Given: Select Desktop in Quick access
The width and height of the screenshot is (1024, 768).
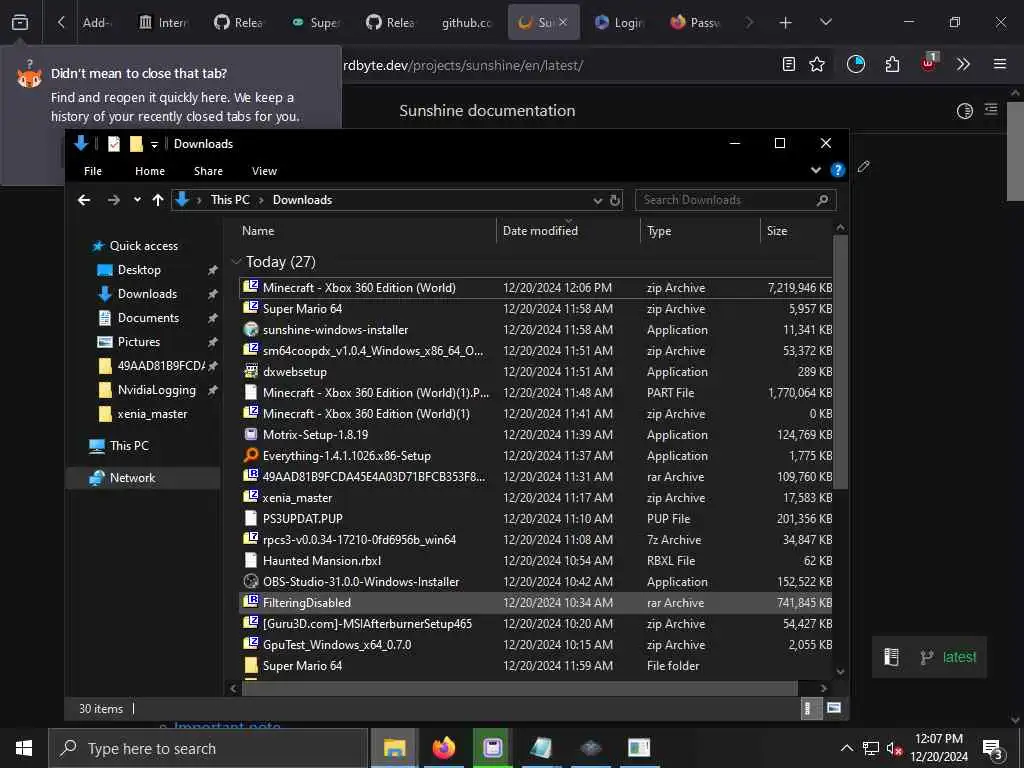Looking at the screenshot, I should click(x=138, y=270).
